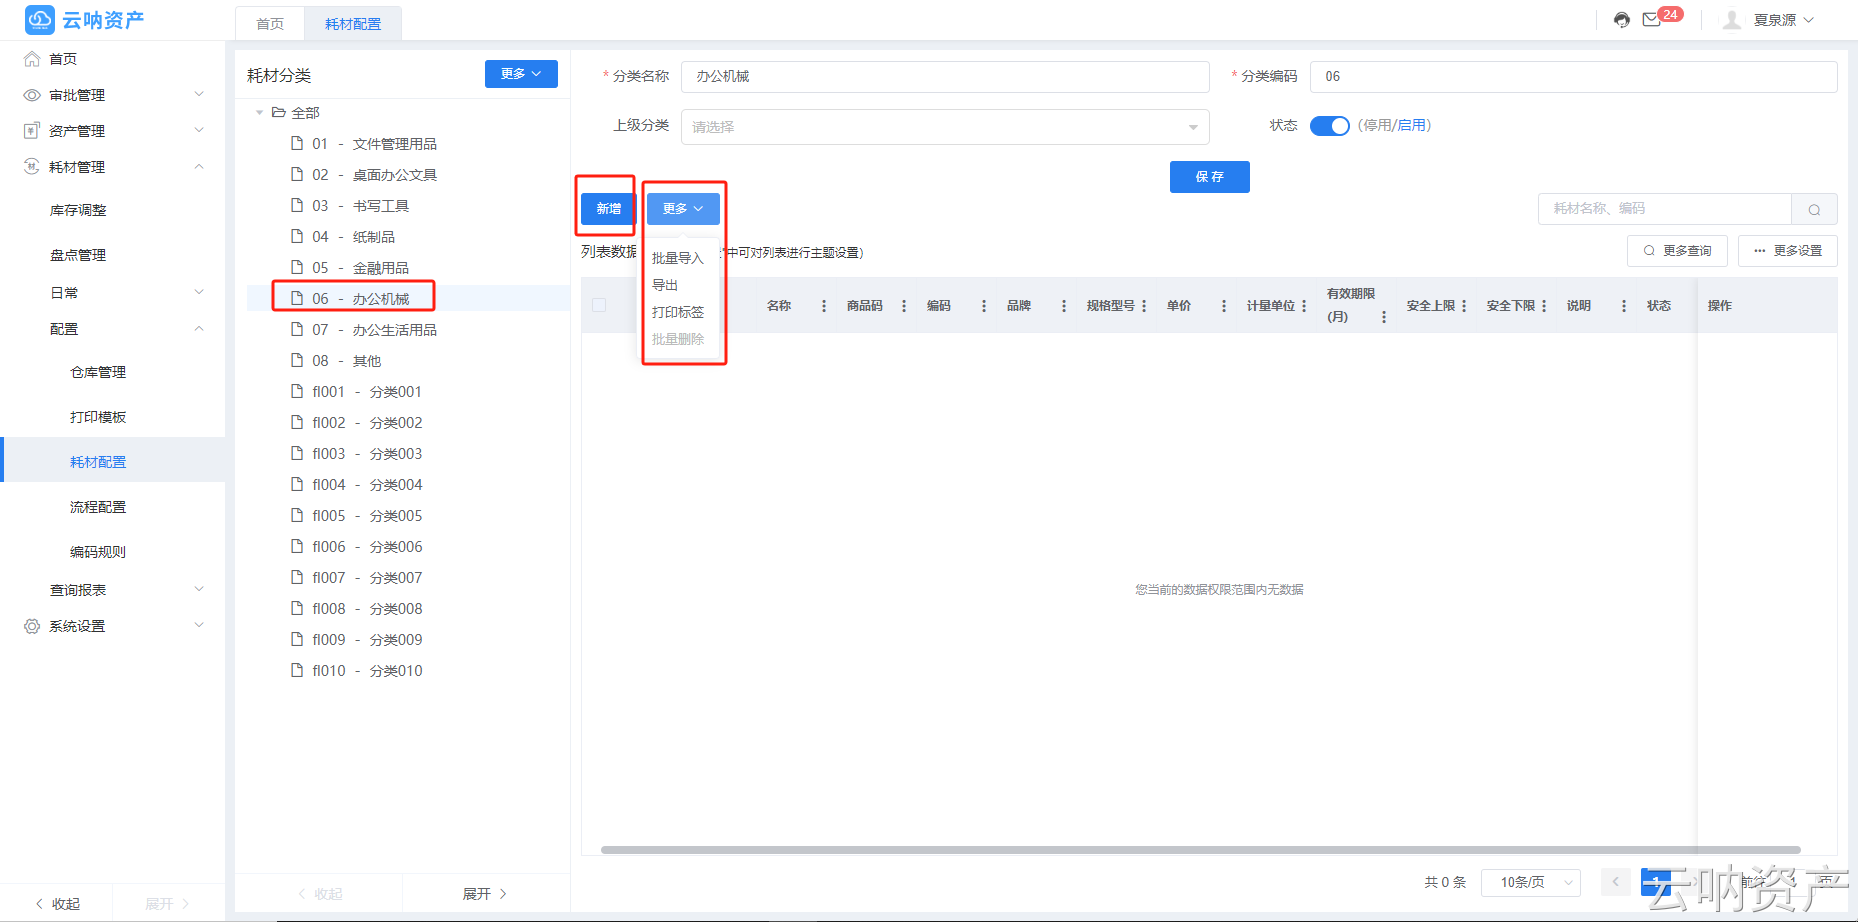
Task: Click the 更多设置 button
Action: click(1788, 251)
